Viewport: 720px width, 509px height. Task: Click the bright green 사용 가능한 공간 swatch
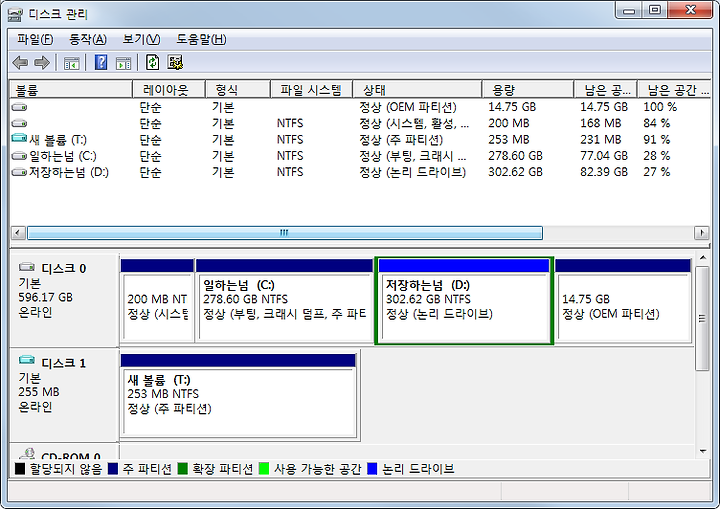[x=264, y=469]
